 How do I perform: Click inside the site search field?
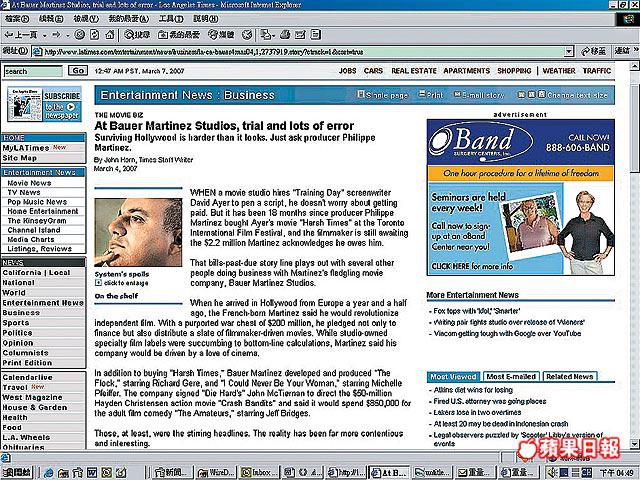point(32,72)
